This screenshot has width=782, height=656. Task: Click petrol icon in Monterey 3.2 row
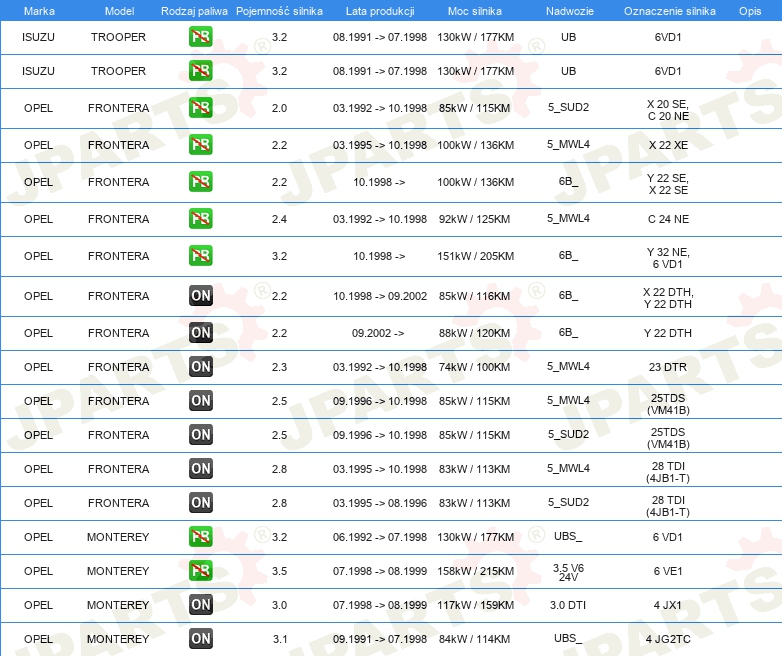[200, 536]
